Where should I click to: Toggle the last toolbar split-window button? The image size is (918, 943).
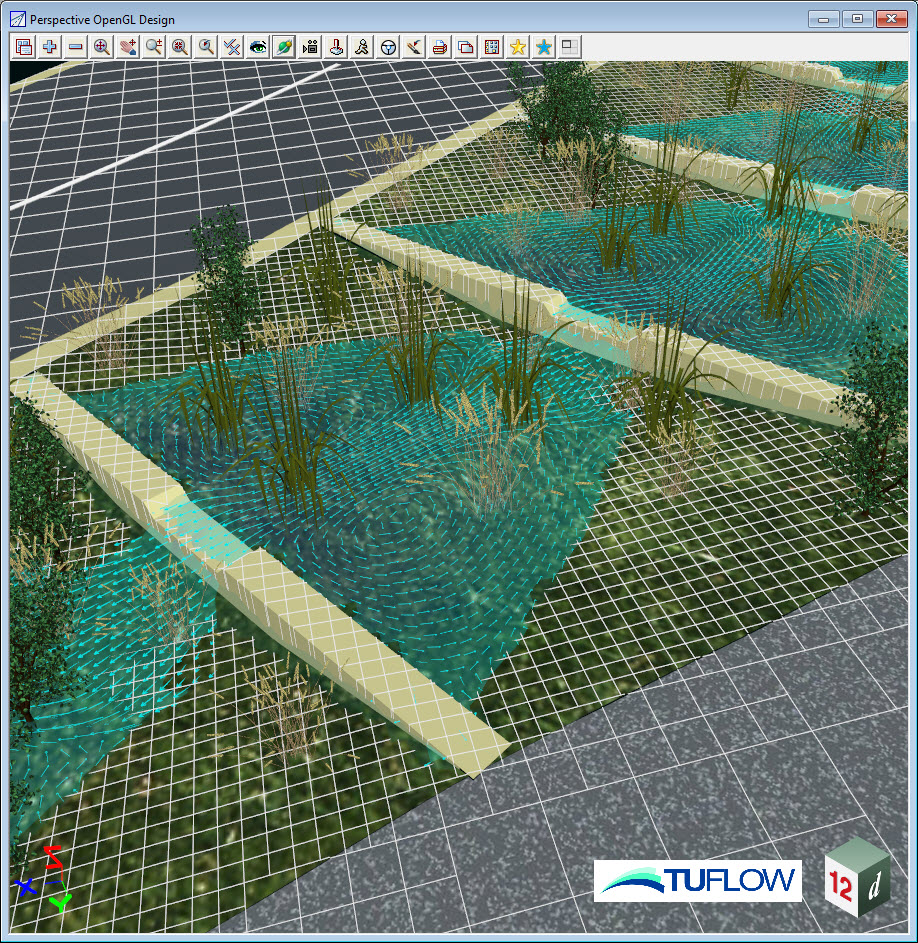click(570, 47)
